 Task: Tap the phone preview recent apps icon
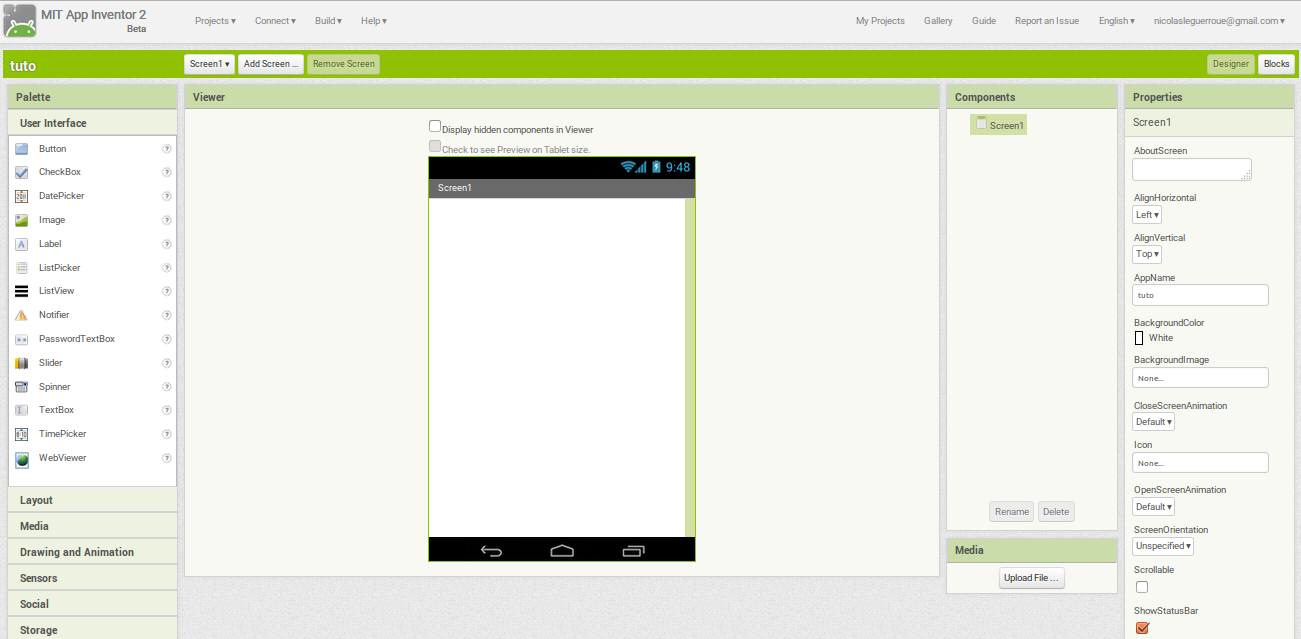coord(634,550)
